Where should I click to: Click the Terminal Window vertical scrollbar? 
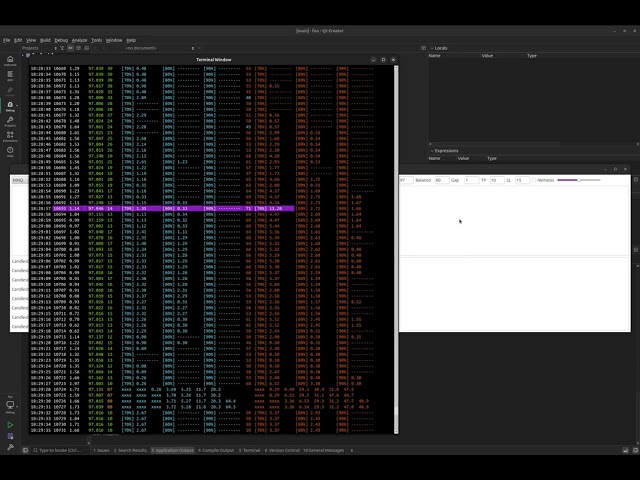pos(396,249)
